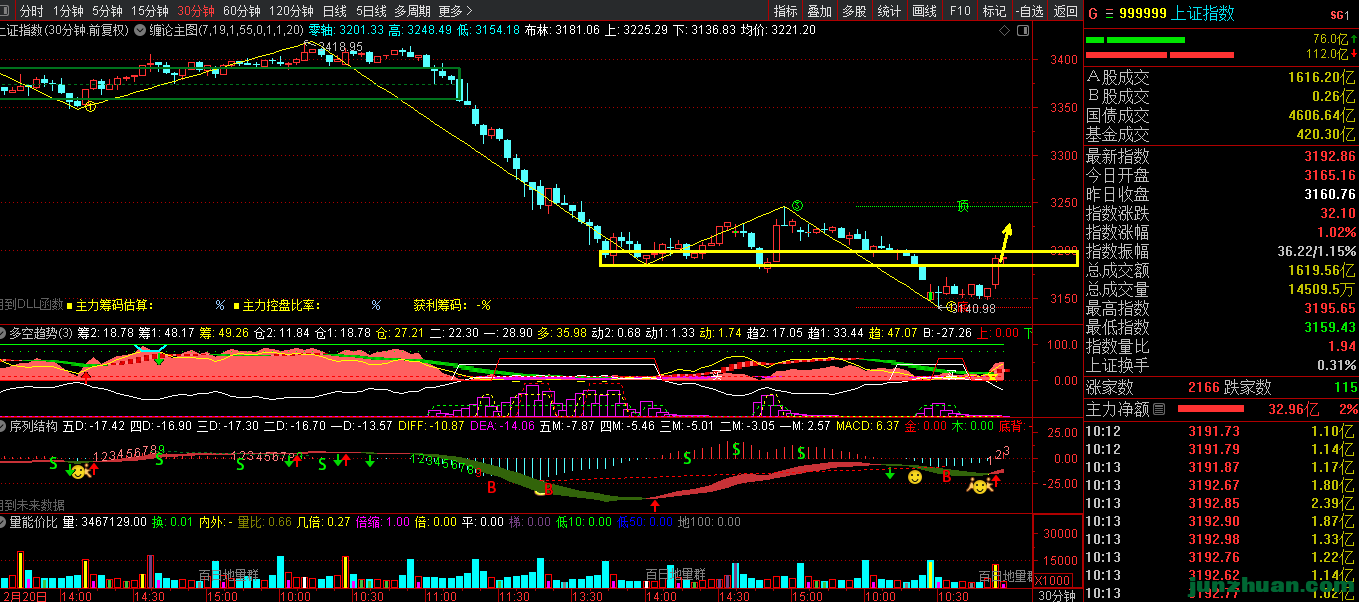Open the 主力净额 detail list icon
Screen dimensions: 1359x602
click(x=1158, y=409)
